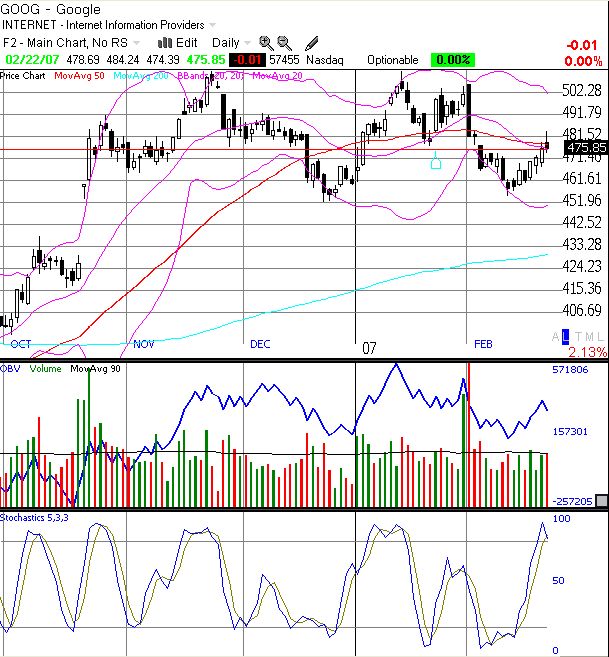Click the MovAvg 50 indicator label
Viewport: 609px width, 657px height.
(79, 76)
